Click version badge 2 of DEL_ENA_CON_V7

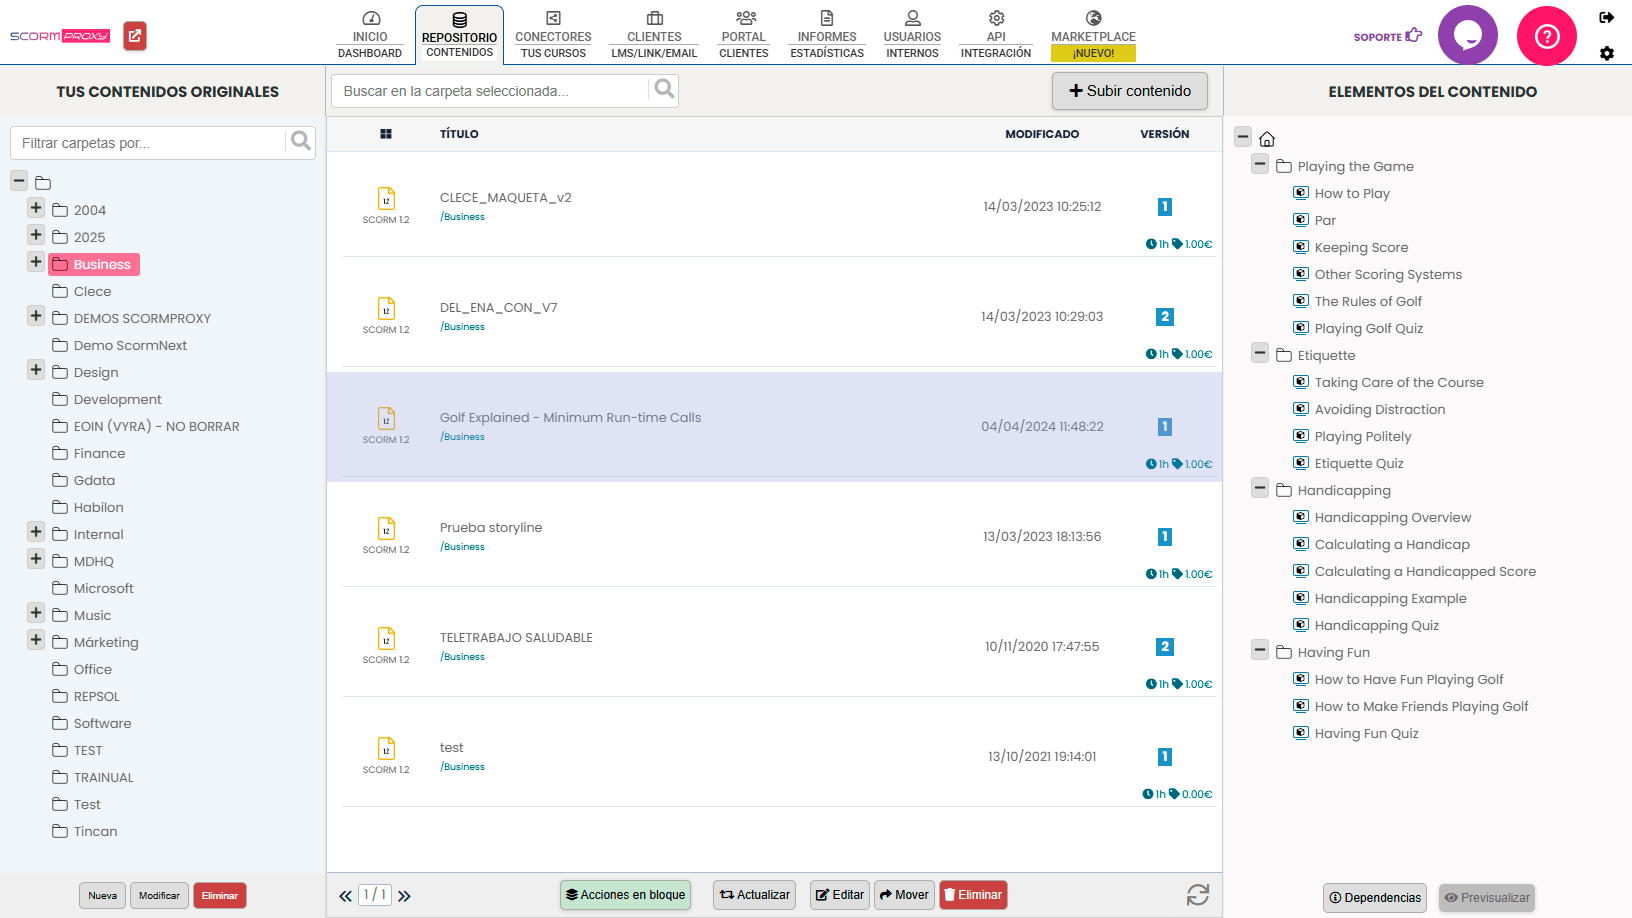[x=1164, y=316]
